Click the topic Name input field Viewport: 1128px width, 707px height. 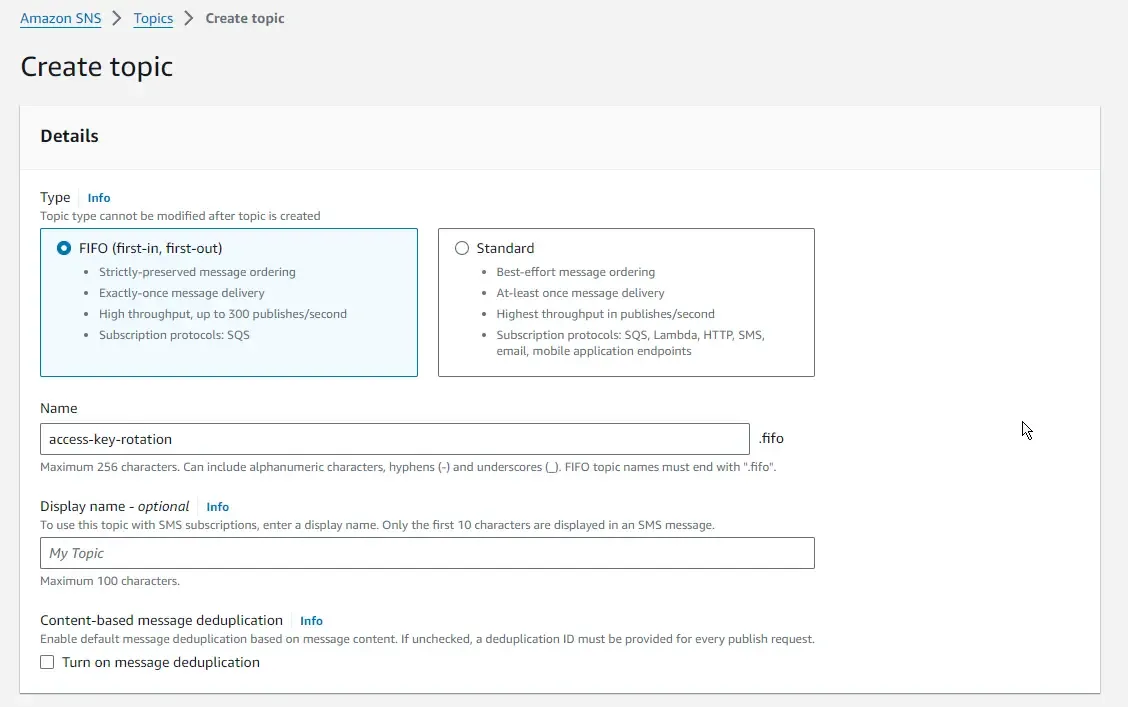394,439
